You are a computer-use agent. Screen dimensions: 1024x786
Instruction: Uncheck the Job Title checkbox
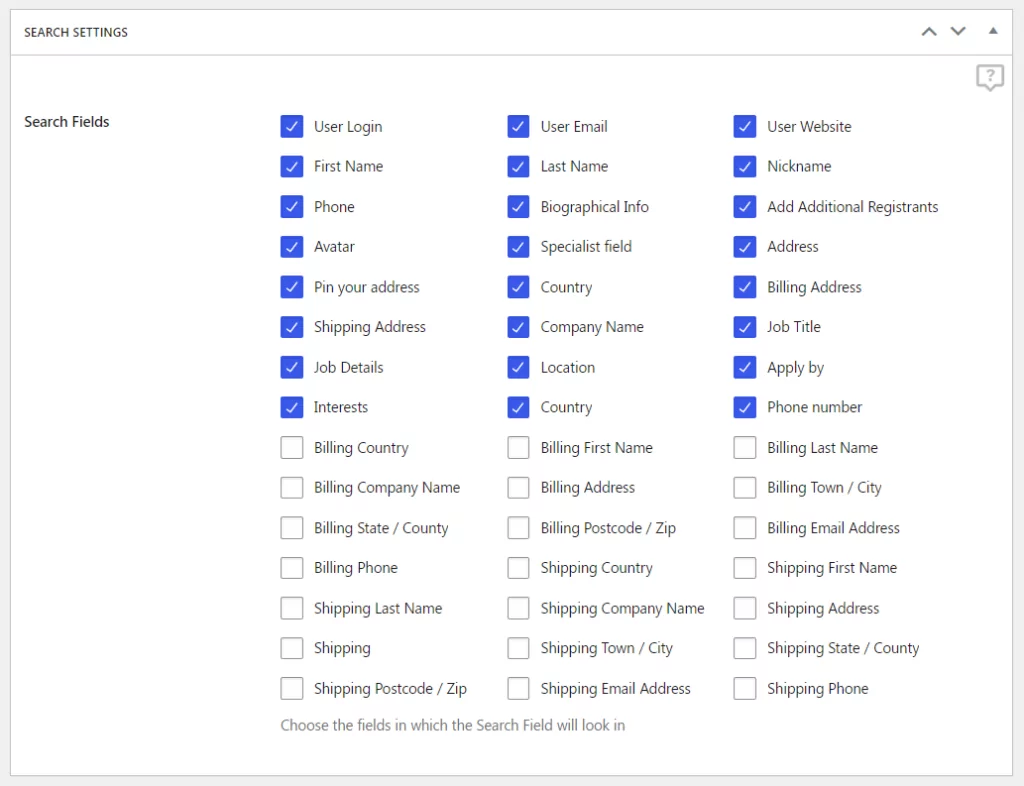[745, 327]
